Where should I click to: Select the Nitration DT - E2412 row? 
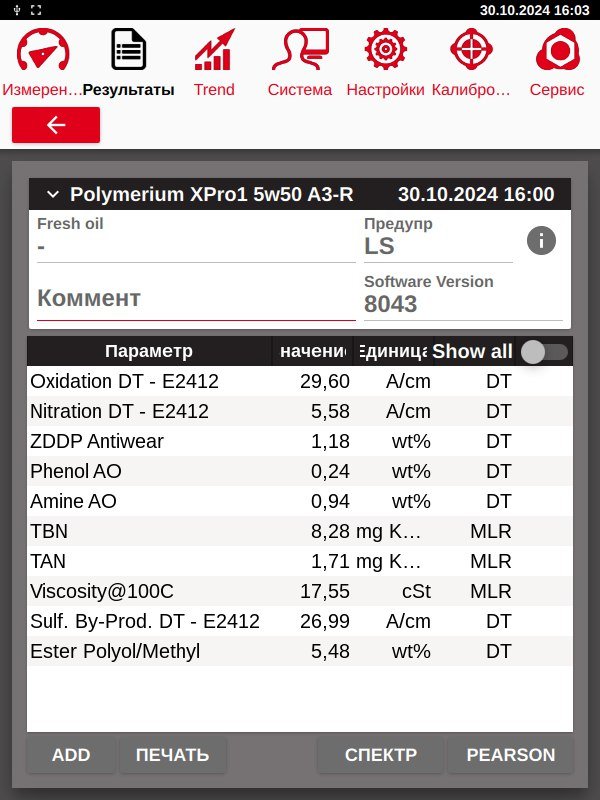coord(300,411)
